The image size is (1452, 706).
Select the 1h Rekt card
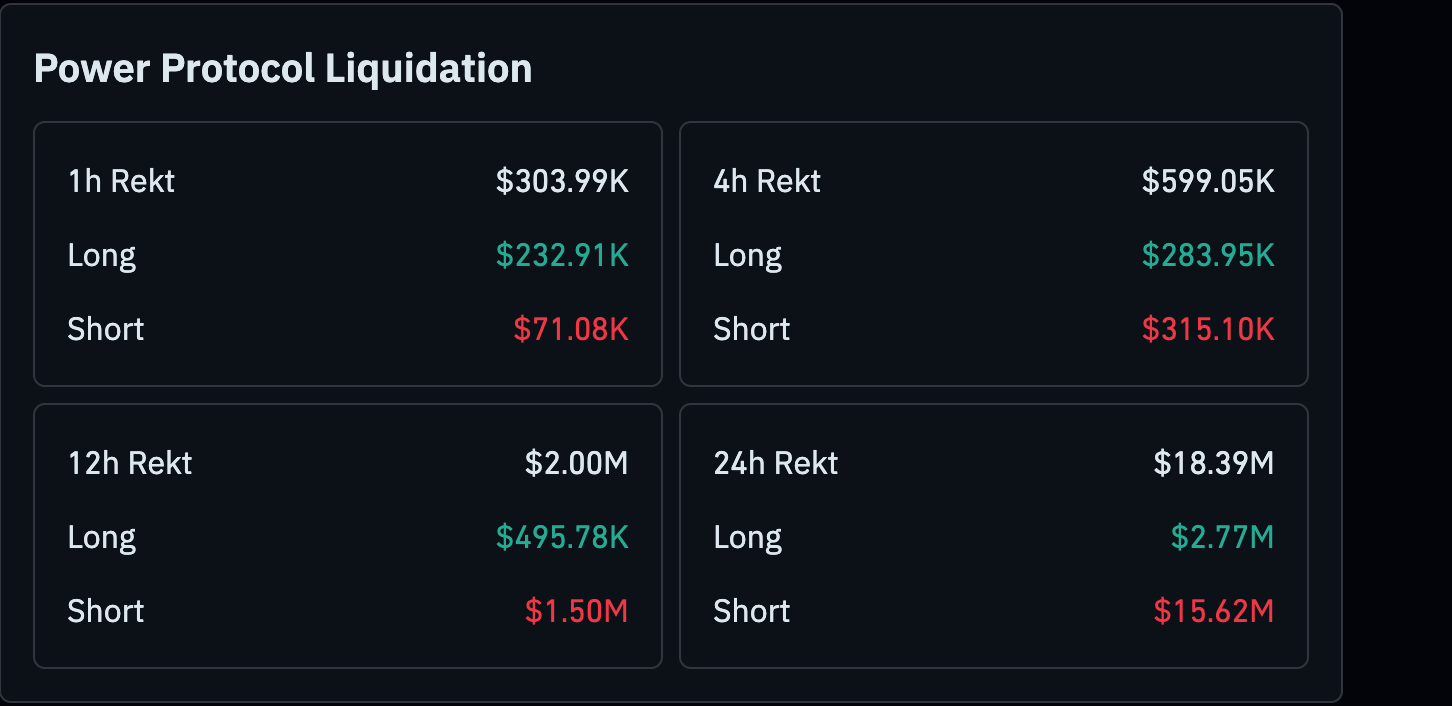click(347, 254)
